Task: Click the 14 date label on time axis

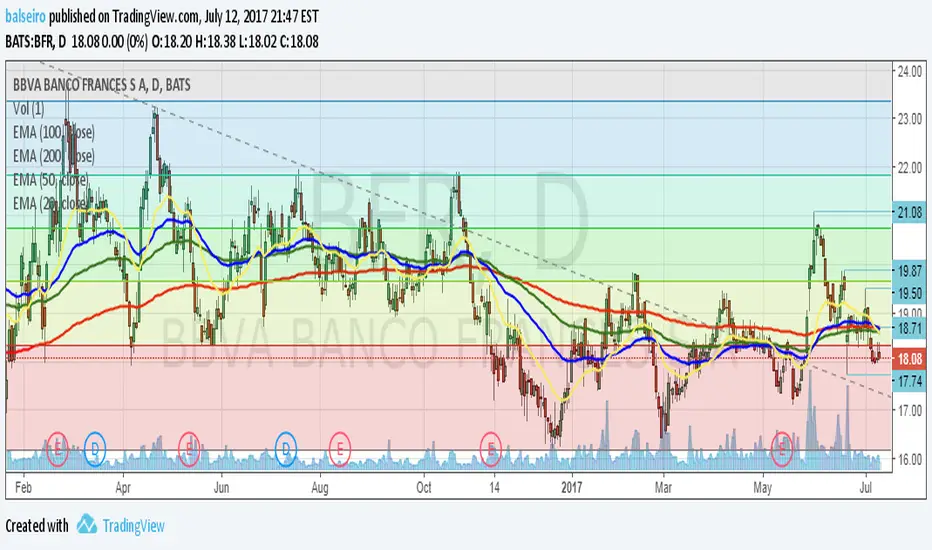Action: click(495, 488)
